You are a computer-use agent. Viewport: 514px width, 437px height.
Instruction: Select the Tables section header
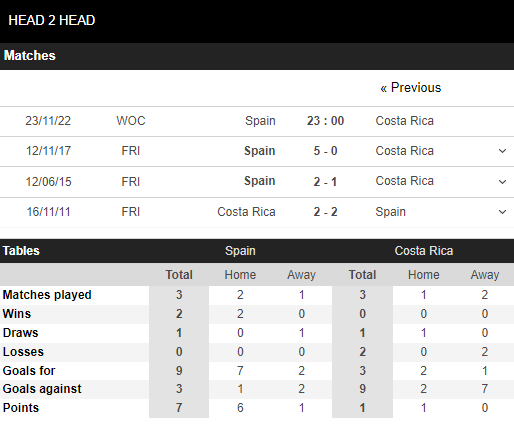[x=21, y=251]
